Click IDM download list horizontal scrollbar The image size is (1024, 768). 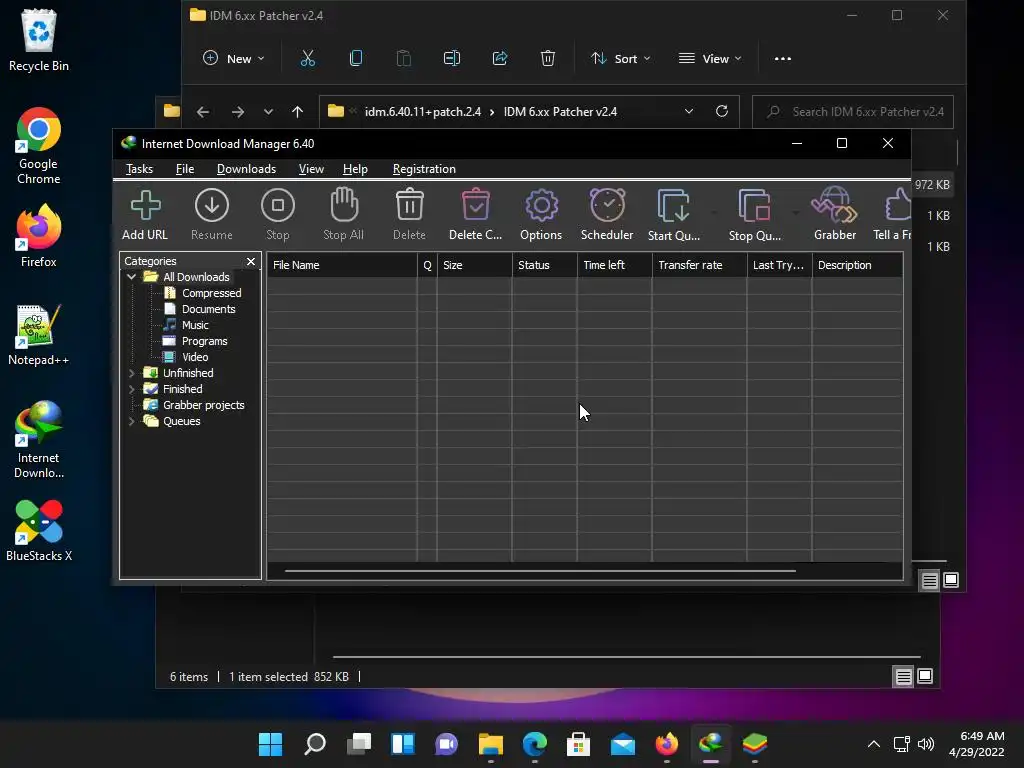[x=540, y=571]
